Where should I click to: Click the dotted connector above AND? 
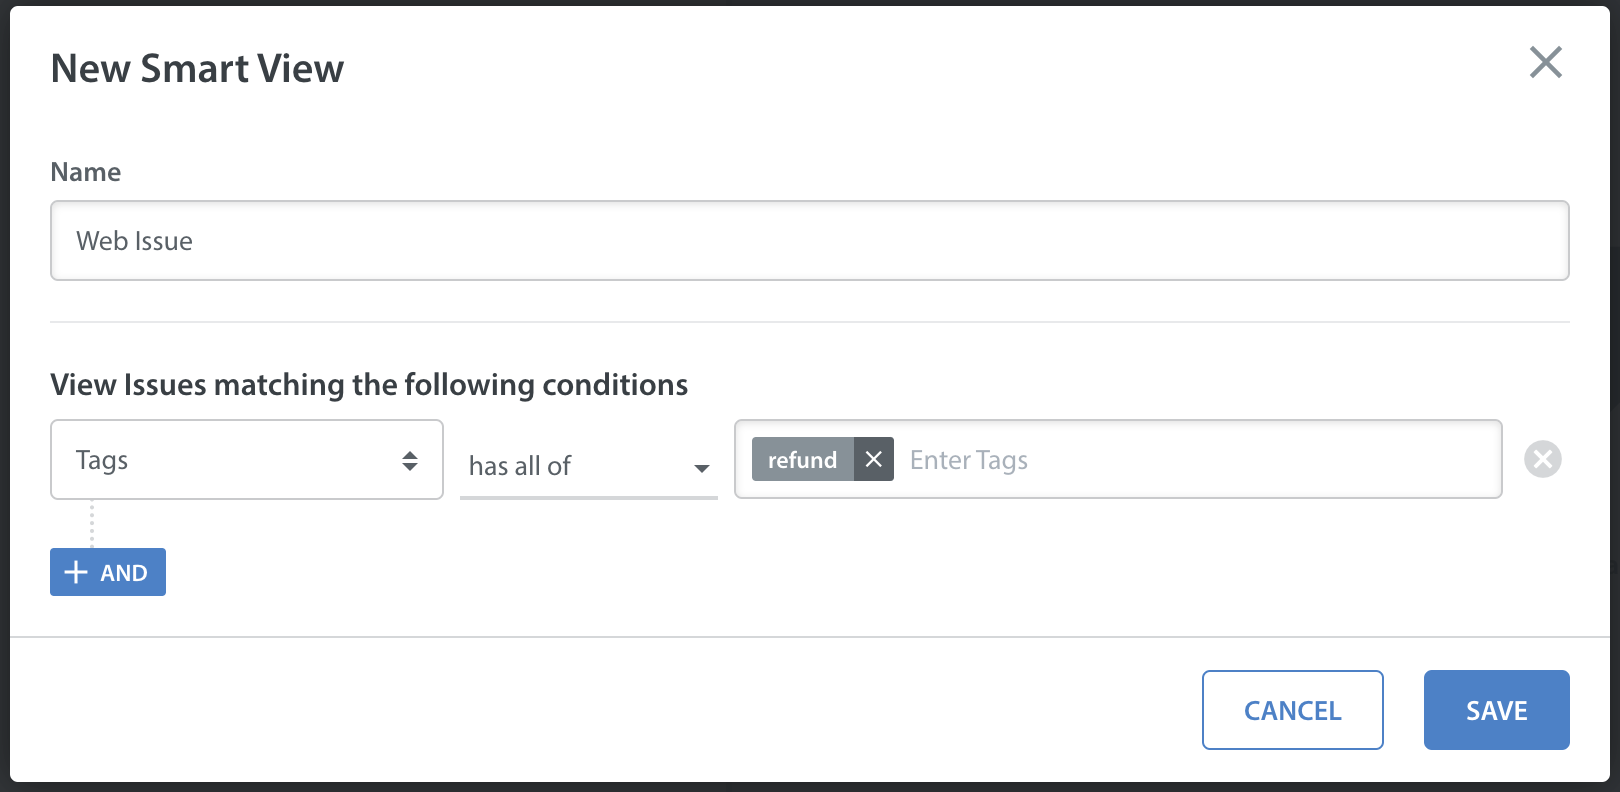click(x=92, y=523)
